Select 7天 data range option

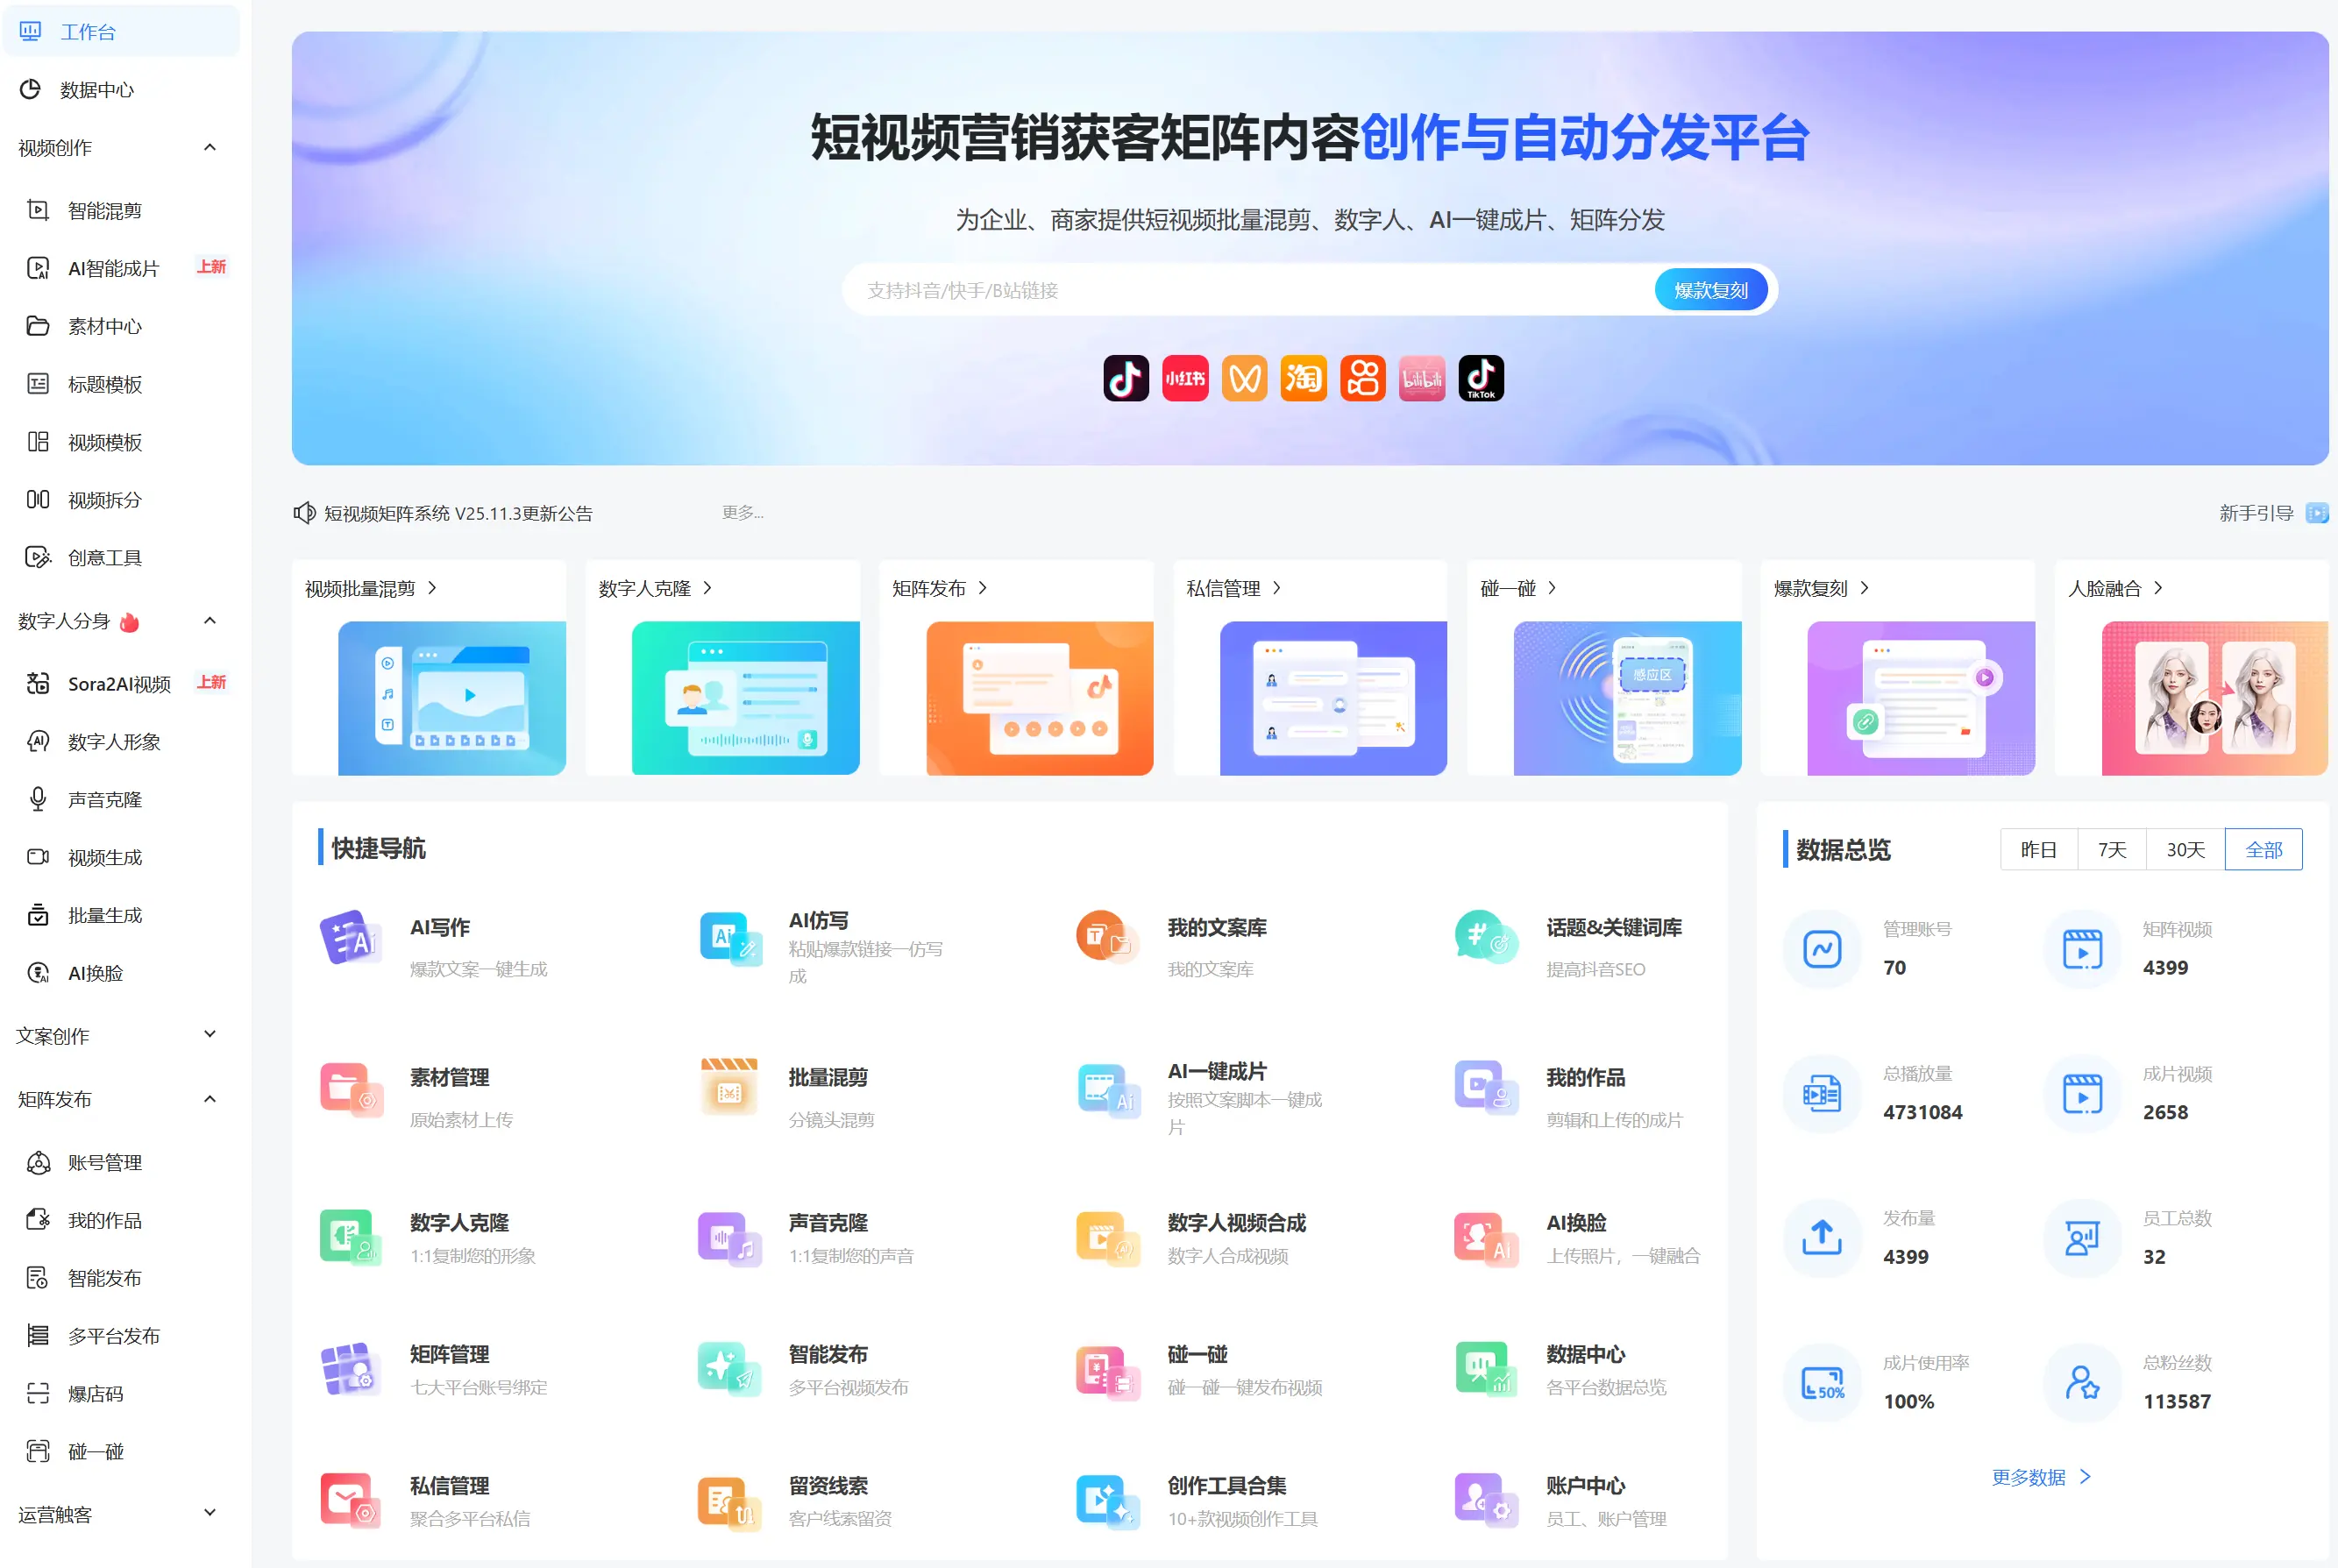coord(2111,849)
